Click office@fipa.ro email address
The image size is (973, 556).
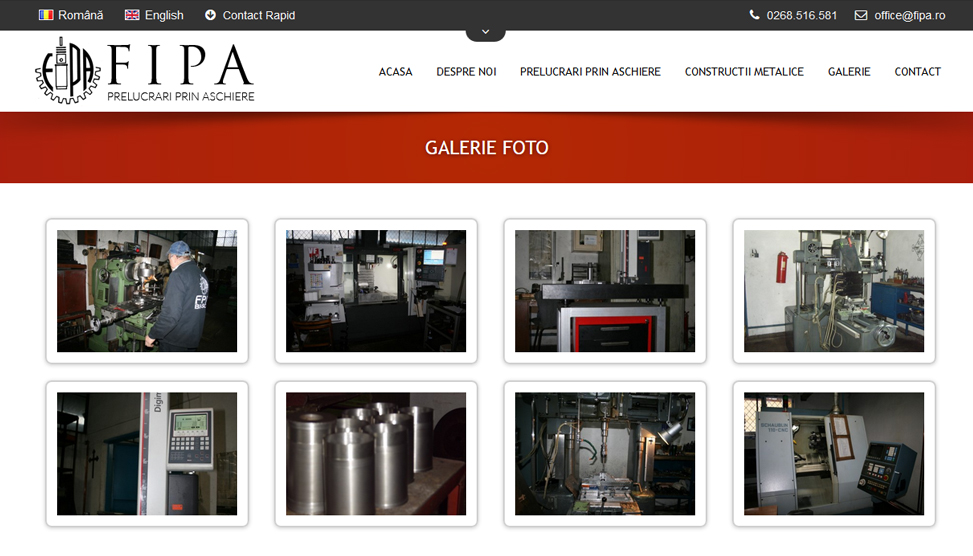910,15
